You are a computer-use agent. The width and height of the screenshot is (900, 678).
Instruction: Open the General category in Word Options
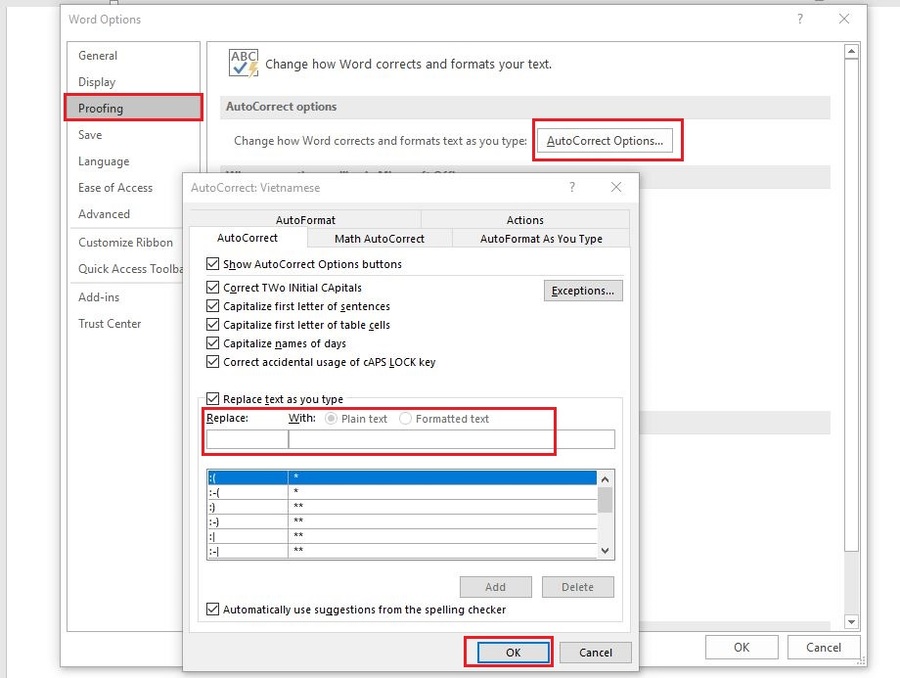[x=133, y=56]
